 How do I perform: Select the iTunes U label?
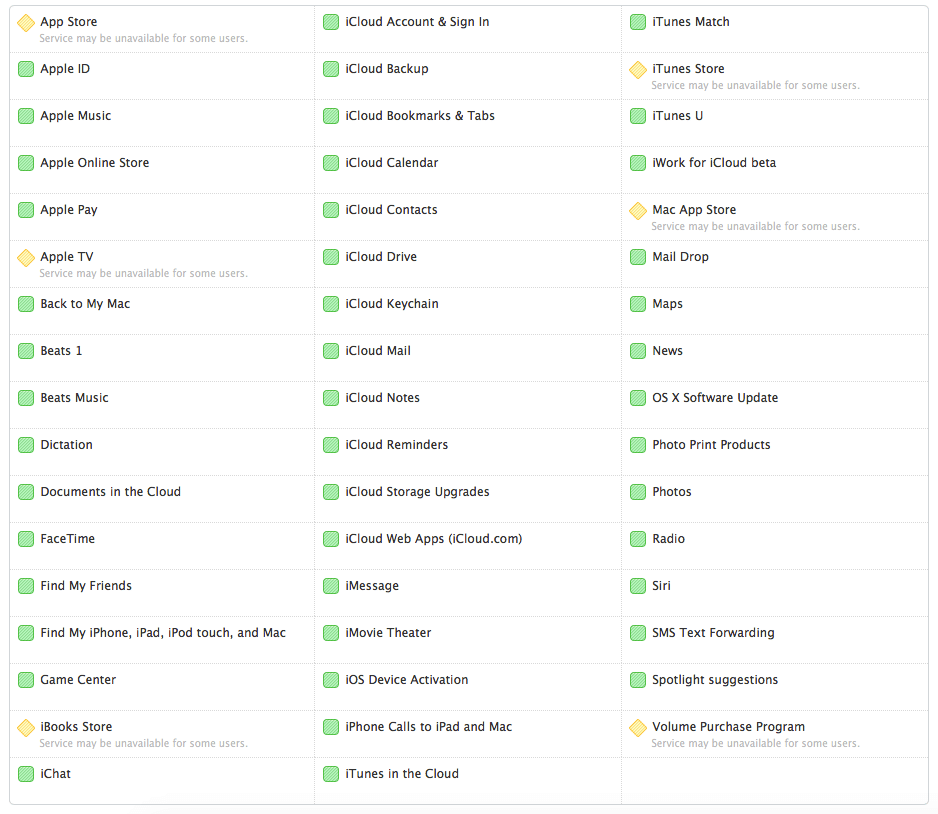click(677, 116)
